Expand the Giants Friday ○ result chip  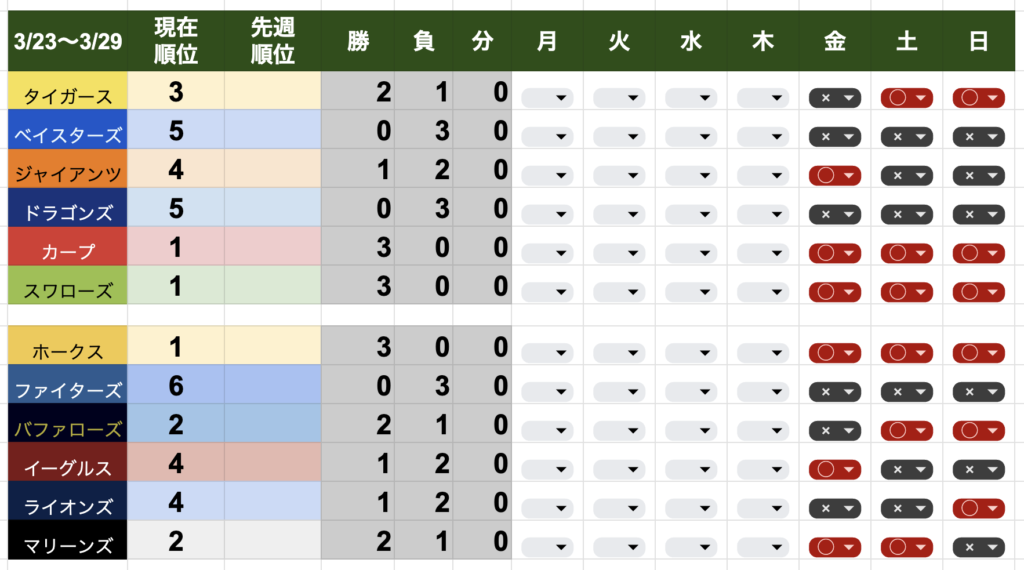tap(835, 176)
